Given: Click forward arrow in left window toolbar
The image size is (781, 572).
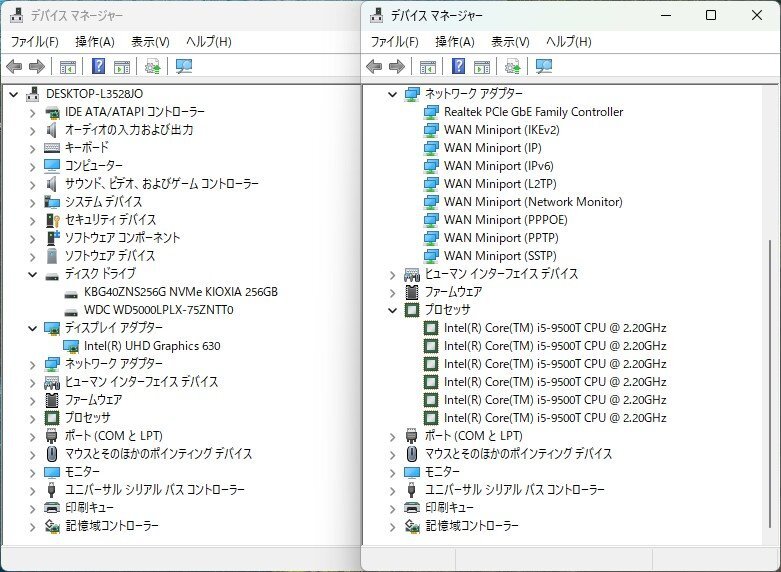Looking at the screenshot, I should tap(37, 66).
